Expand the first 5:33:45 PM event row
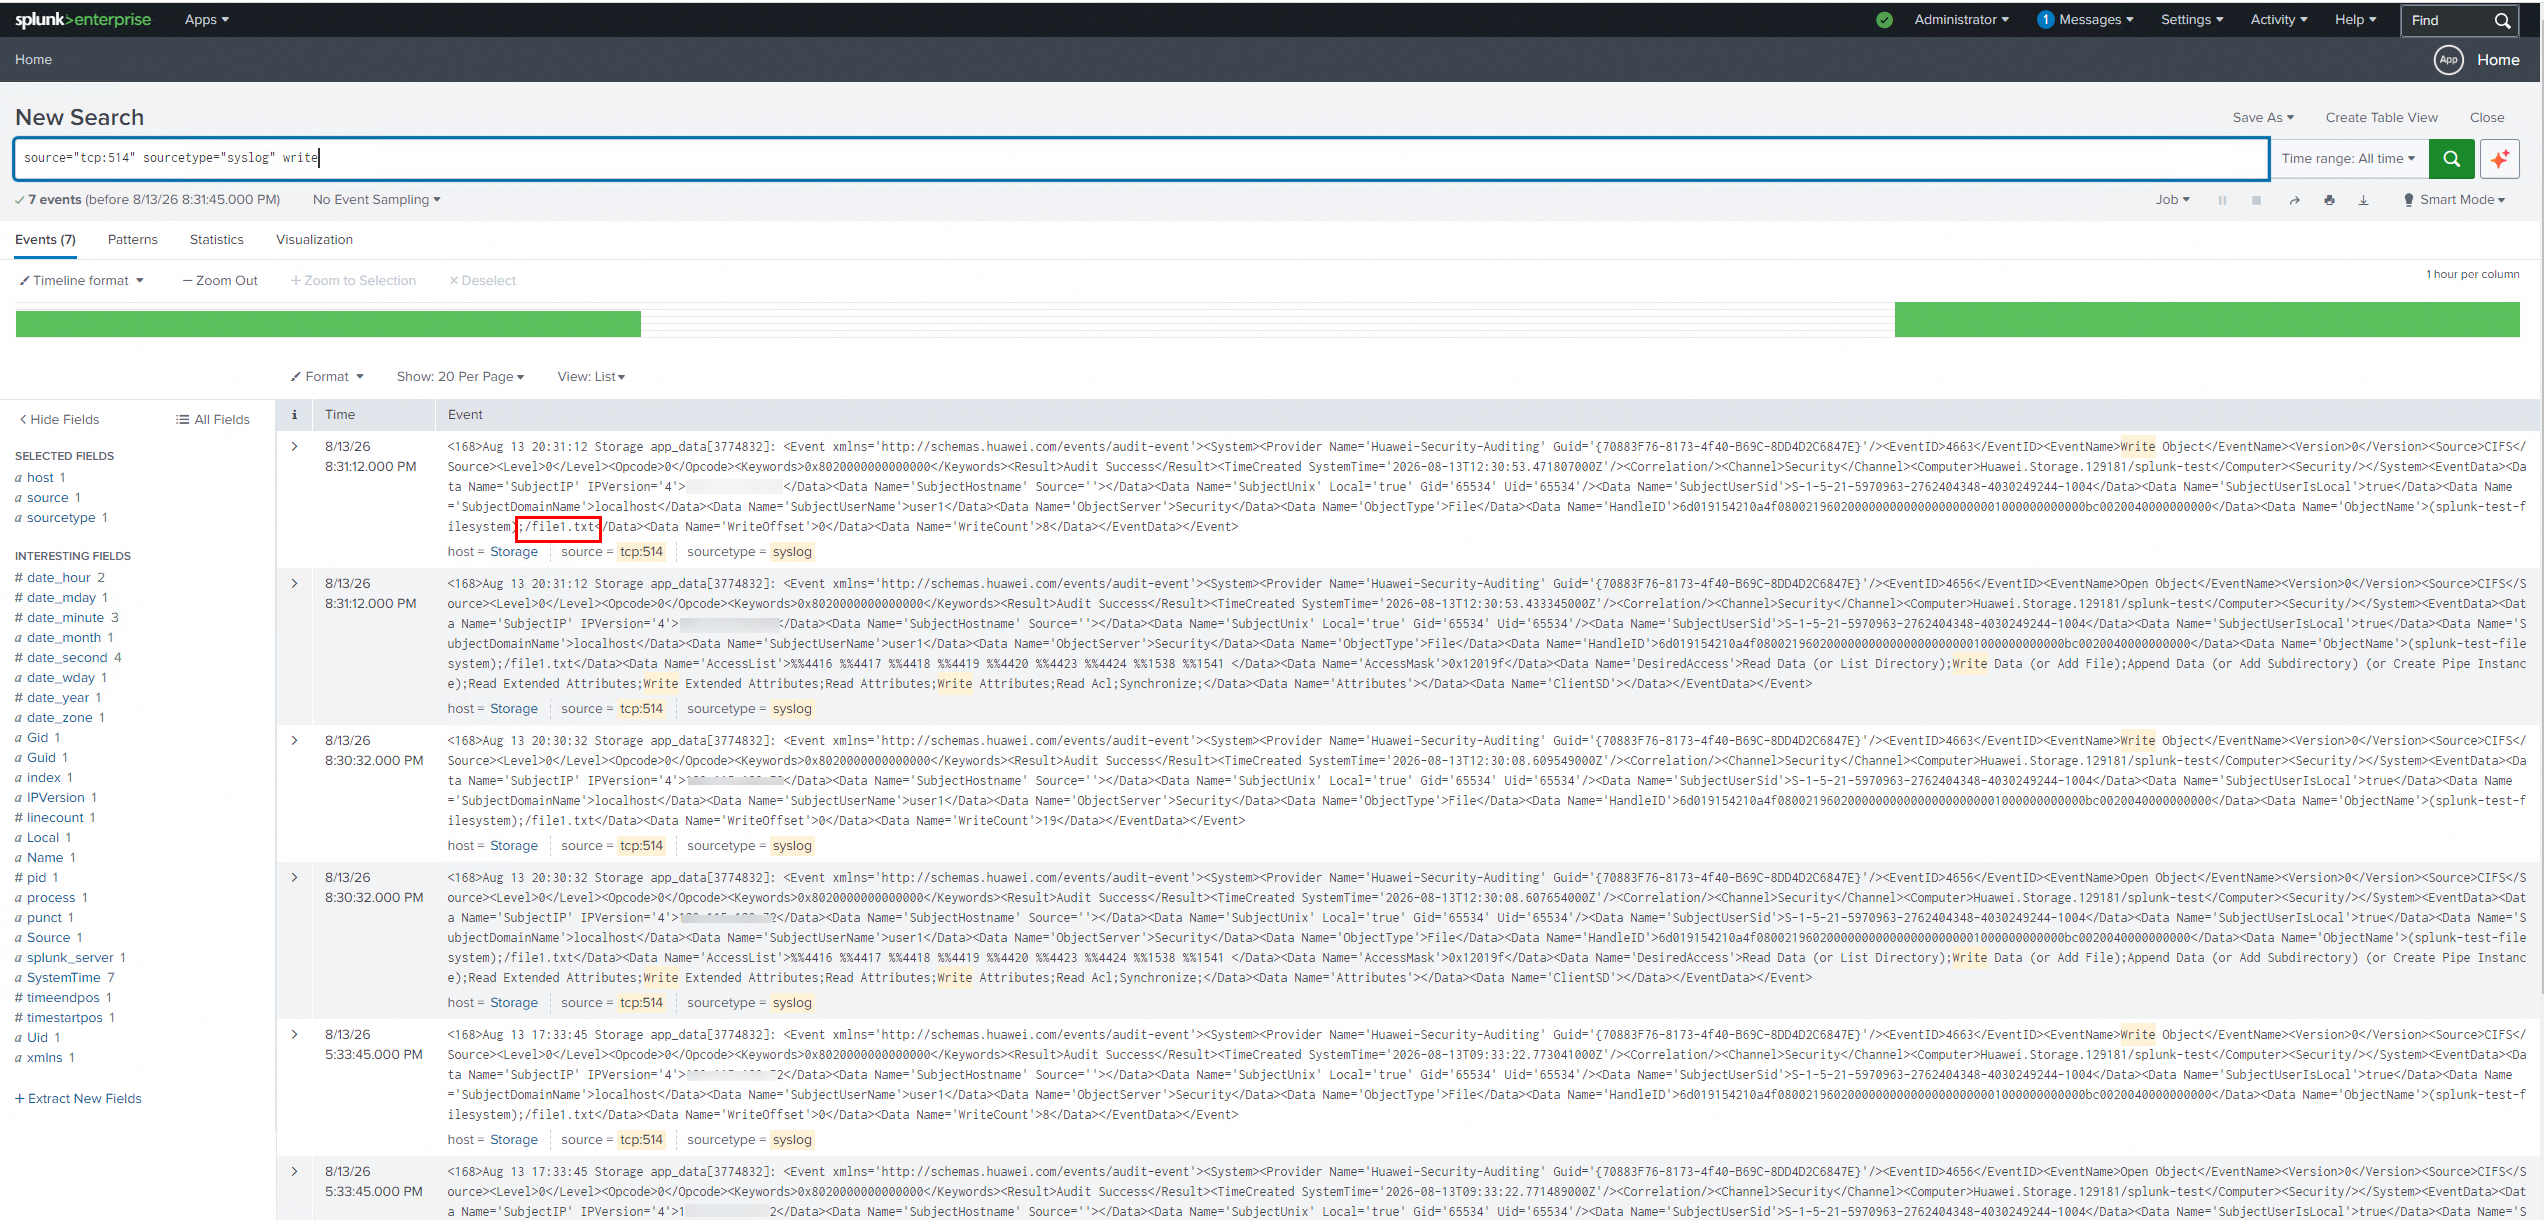Viewport: 2544px width, 1220px height. click(x=294, y=1035)
